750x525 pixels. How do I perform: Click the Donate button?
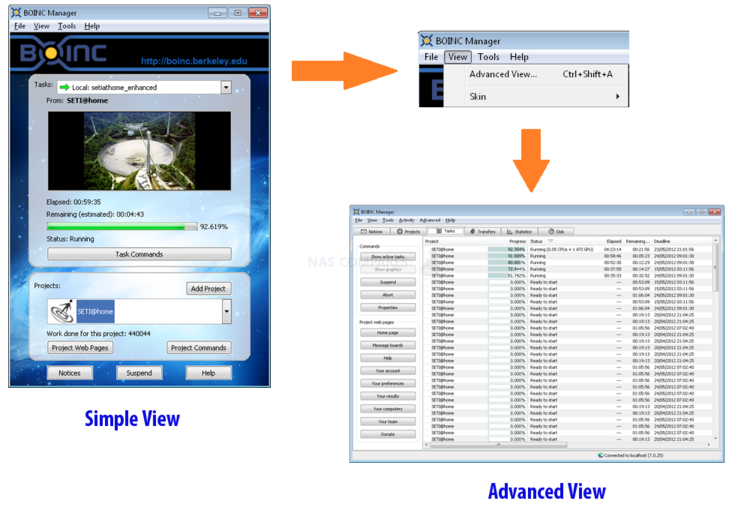[388, 434]
